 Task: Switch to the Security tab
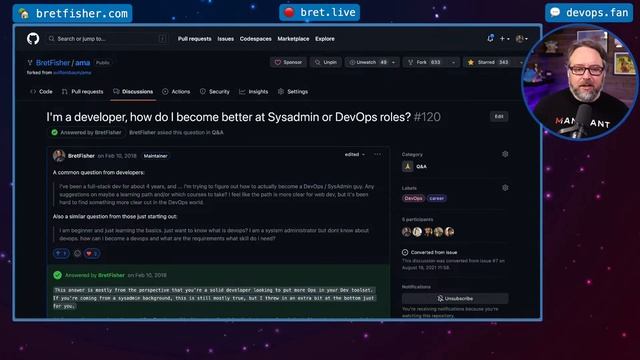[x=215, y=92]
